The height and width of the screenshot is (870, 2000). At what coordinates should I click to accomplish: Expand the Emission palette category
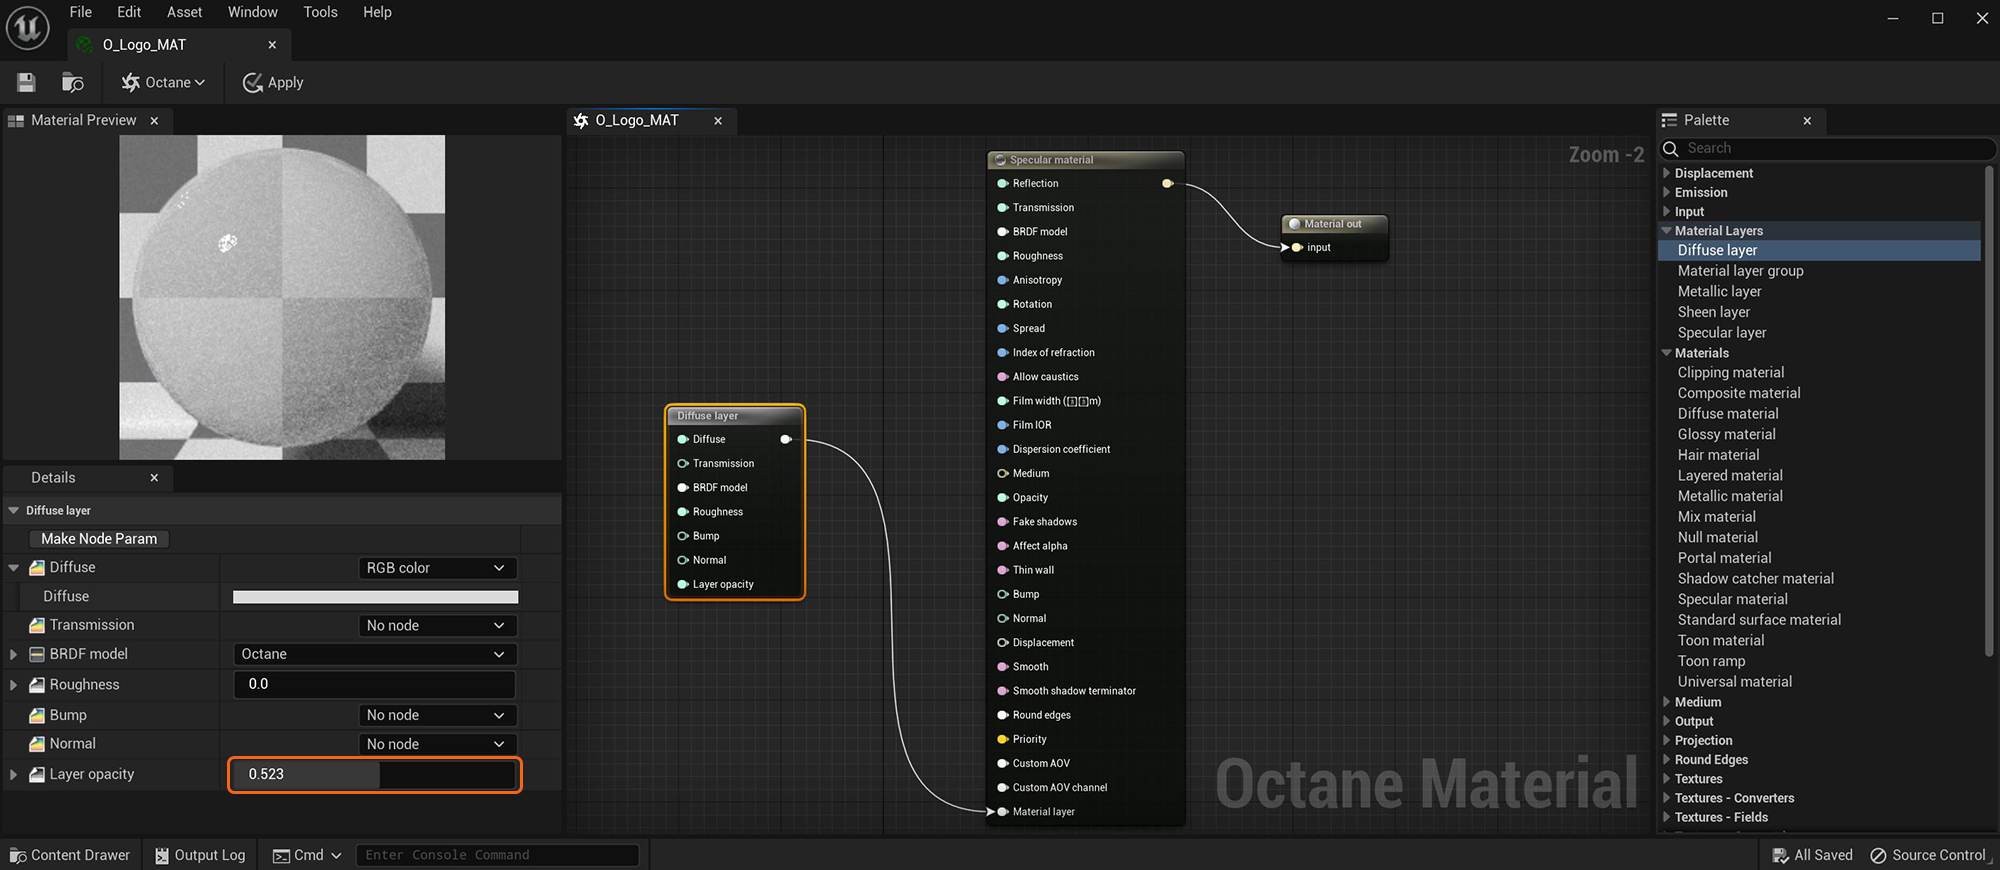coord(1666,192)
